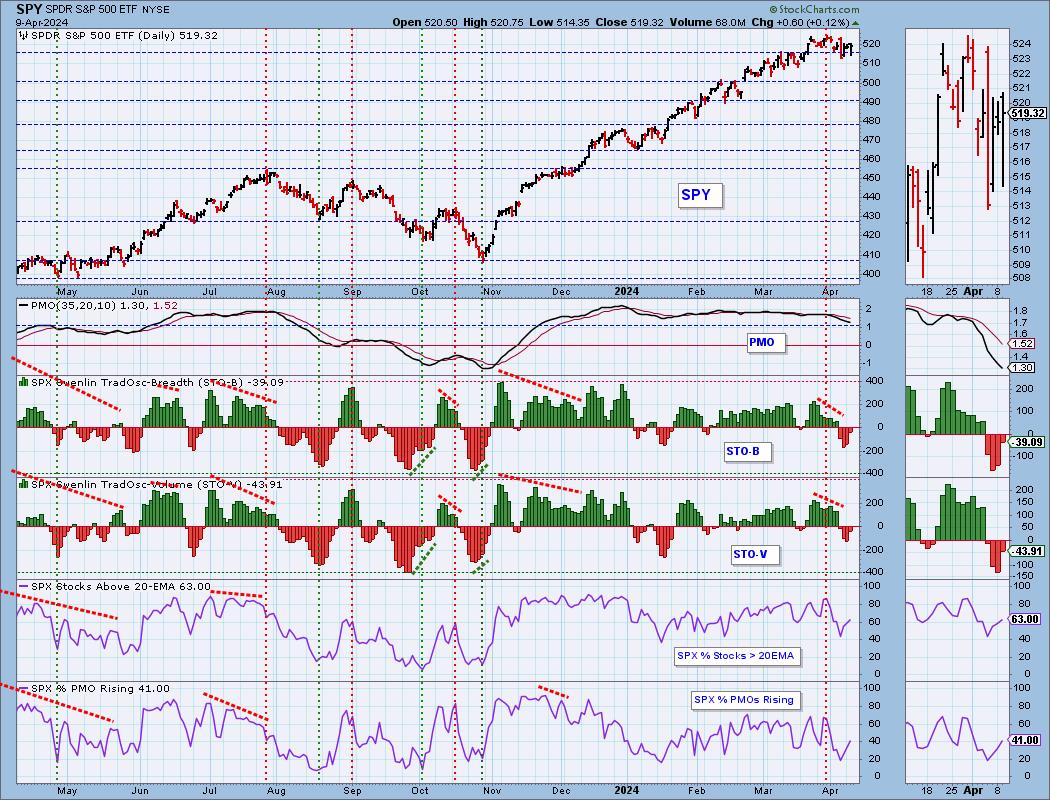Click the 2024 year label on the top time axis
This screenshot has height=800, width=1050.
[x=627, y=291]
